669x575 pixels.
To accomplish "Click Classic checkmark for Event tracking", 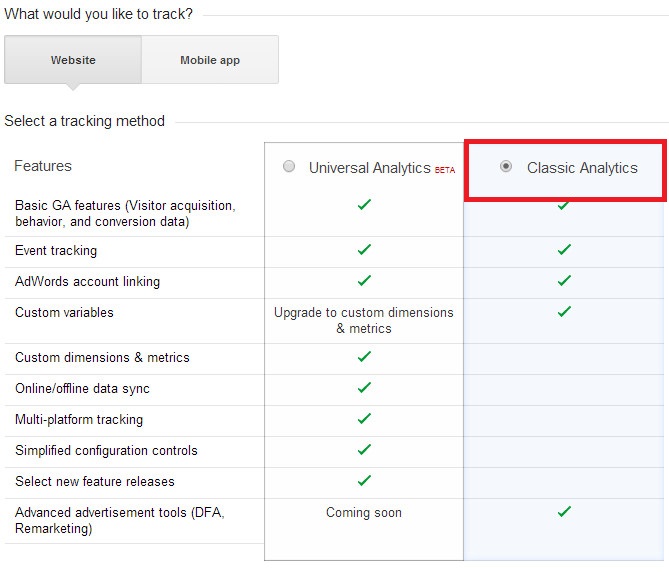I will [x=564, y=249].
